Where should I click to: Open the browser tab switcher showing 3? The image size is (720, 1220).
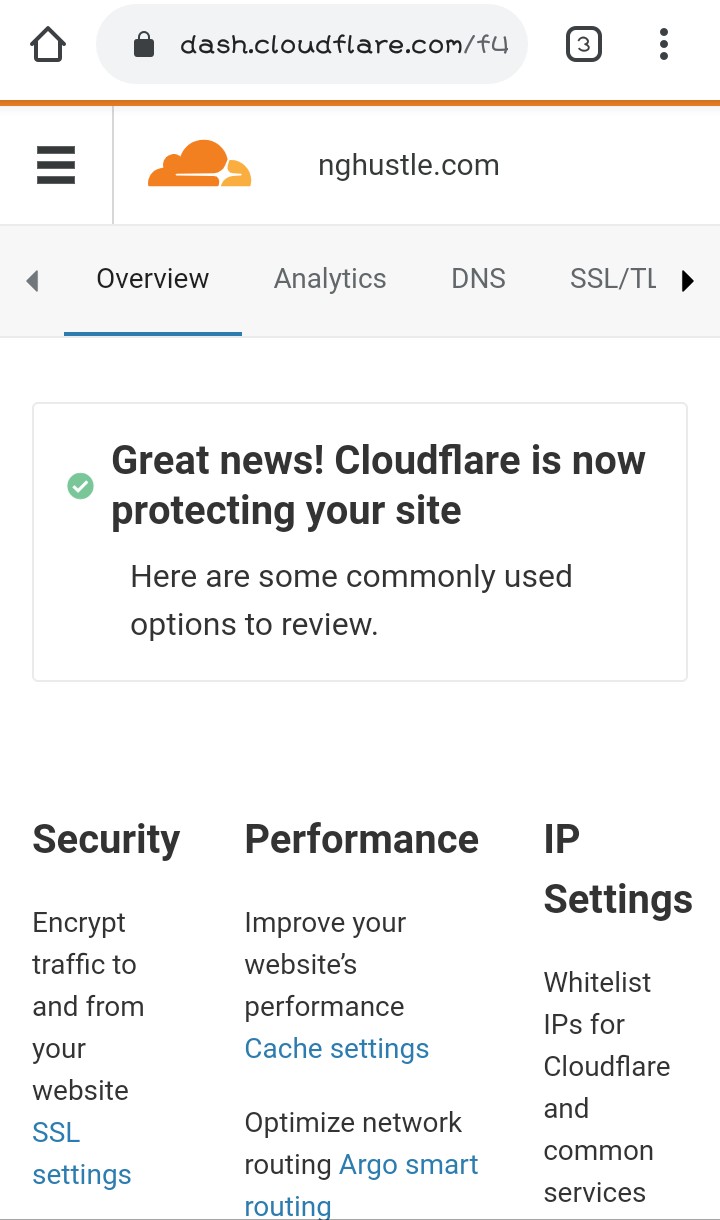[x=584, y=44]
